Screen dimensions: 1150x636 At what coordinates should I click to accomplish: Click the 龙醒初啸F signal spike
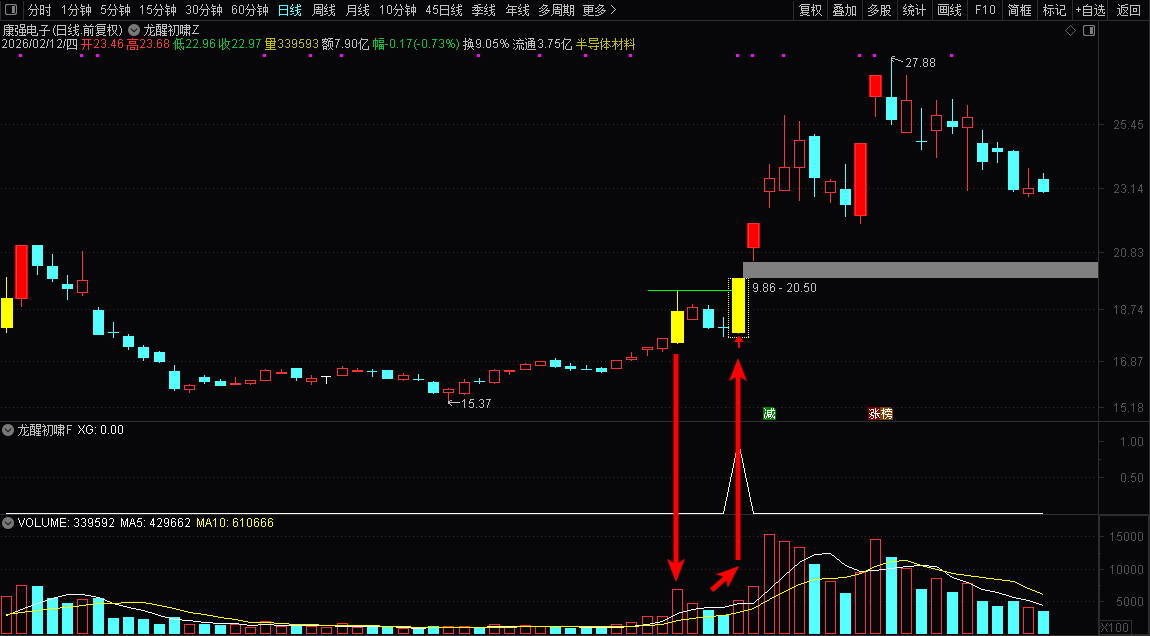tap(739, 480)
